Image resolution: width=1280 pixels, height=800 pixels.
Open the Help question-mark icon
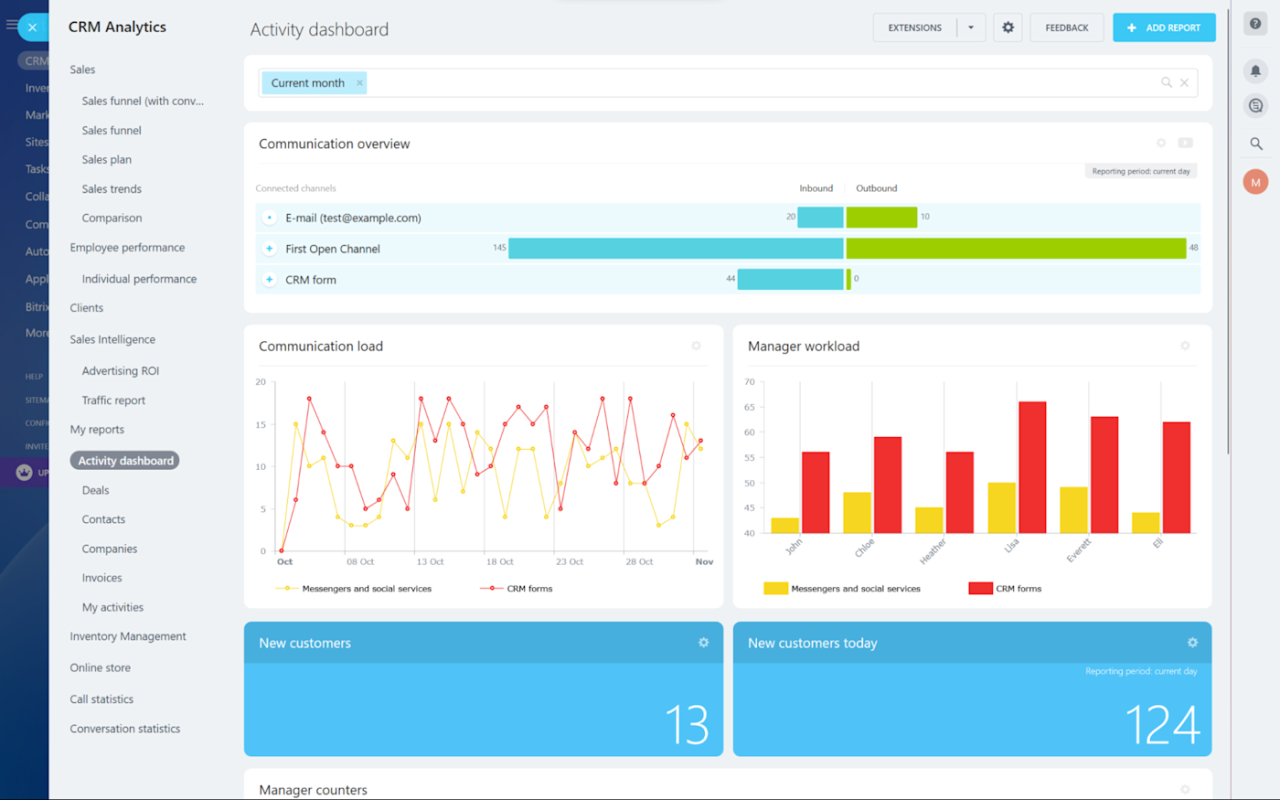coord(1255,22)
